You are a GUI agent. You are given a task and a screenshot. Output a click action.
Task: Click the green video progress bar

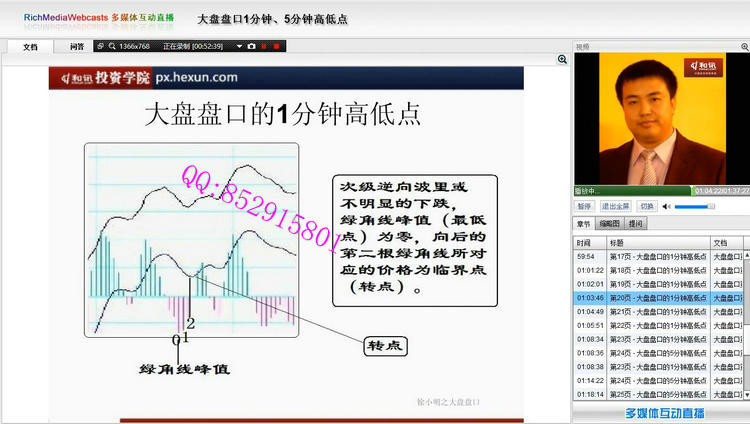click(630, 190)
